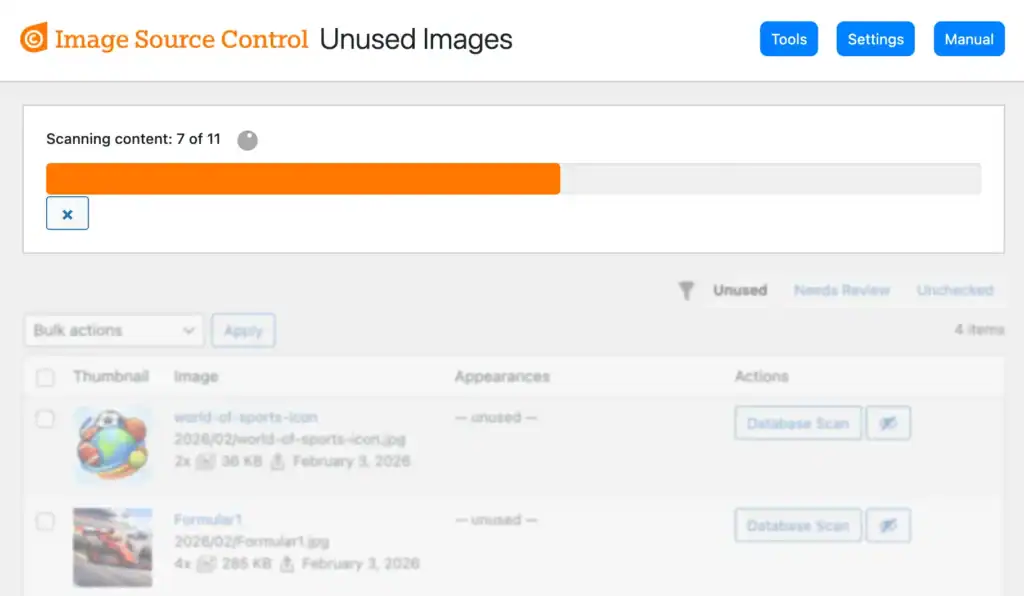Viewport: 1024px width, 596px height.
Task: Open the Bulk actions dropdown
Action: pos(113,330)
